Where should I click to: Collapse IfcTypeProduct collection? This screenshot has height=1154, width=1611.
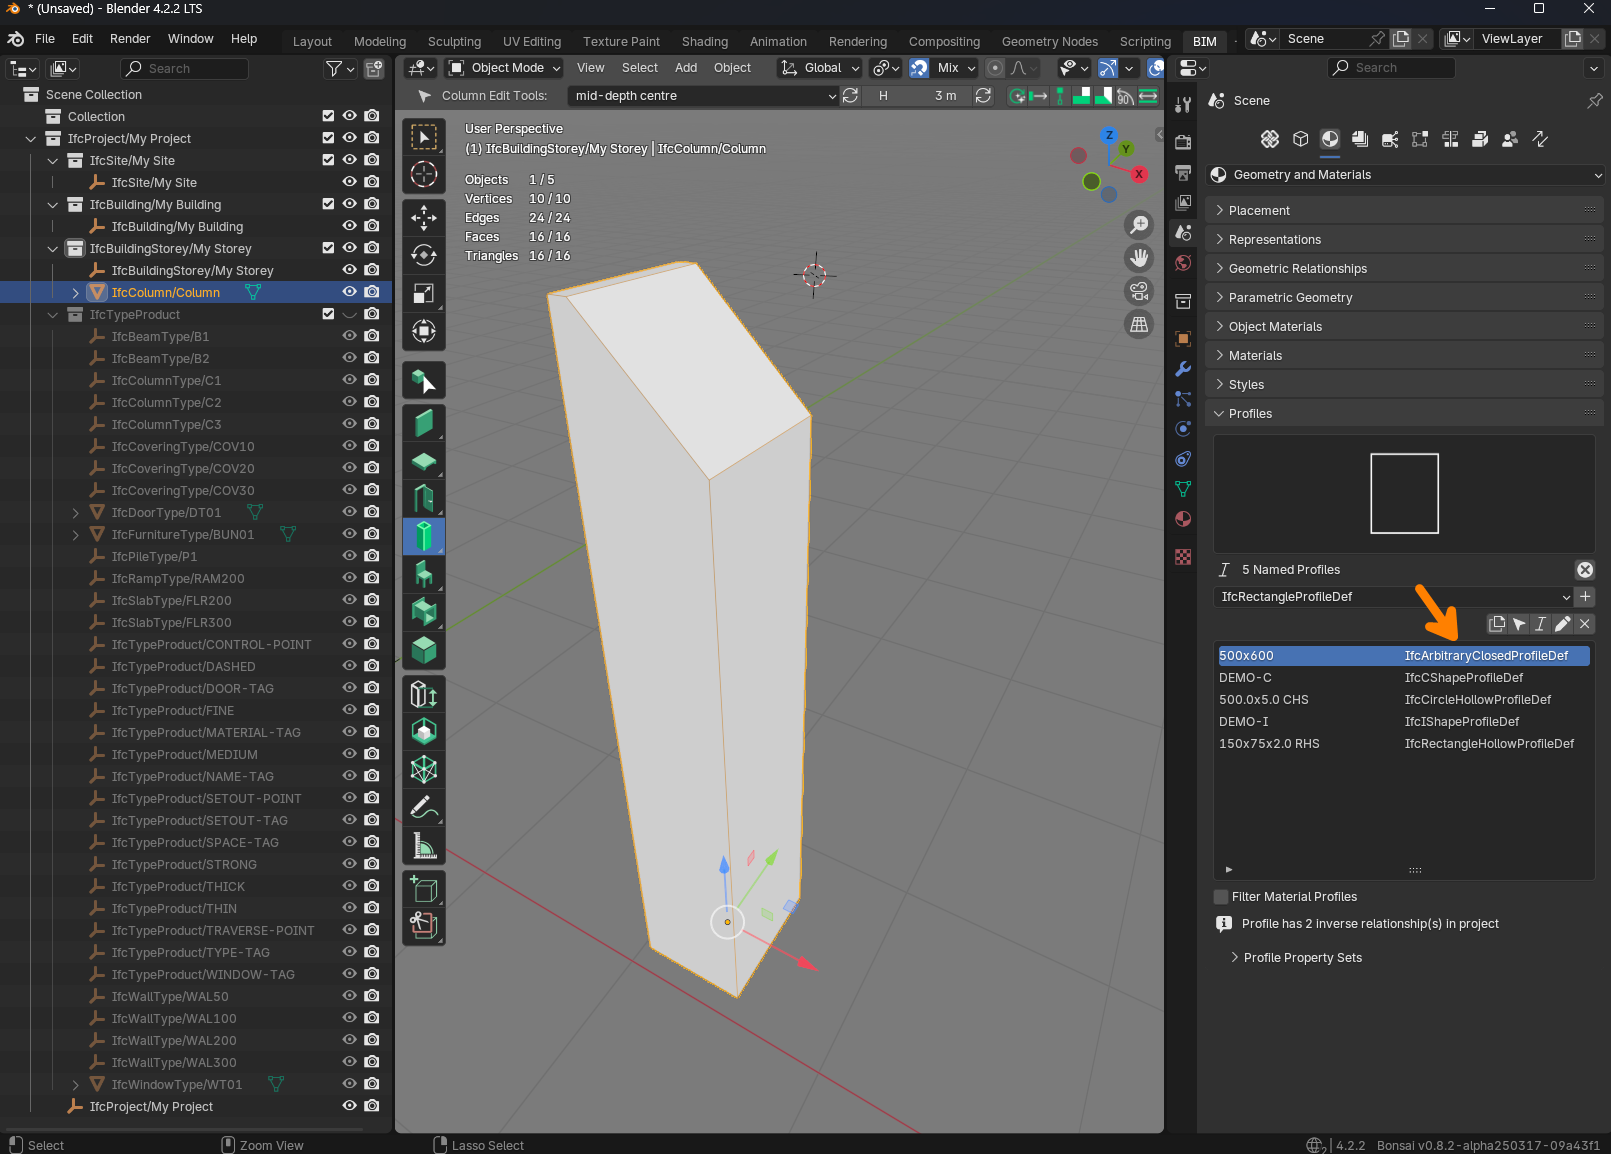click(54, 314)
